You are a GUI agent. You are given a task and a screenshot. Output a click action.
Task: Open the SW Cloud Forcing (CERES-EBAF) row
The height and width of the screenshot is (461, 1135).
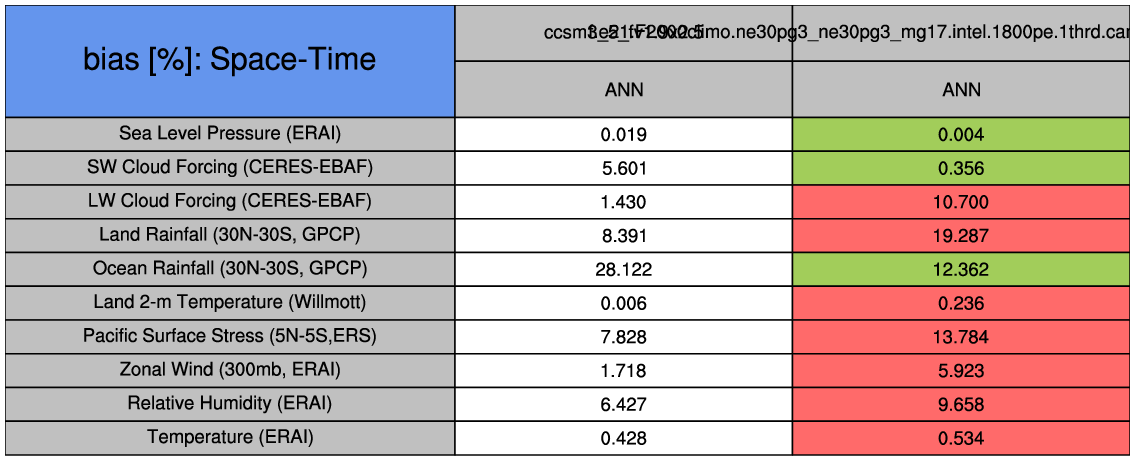click(230, 167)
